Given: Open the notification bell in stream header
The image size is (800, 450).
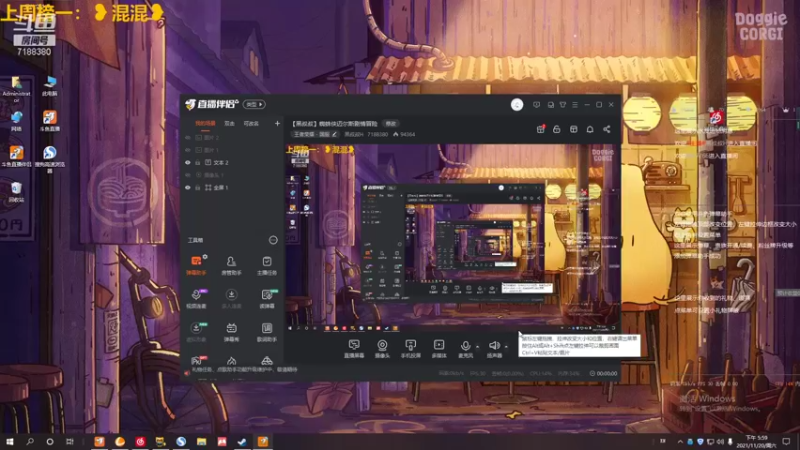Looking at the screenshot, I should (x=590, y=129).
